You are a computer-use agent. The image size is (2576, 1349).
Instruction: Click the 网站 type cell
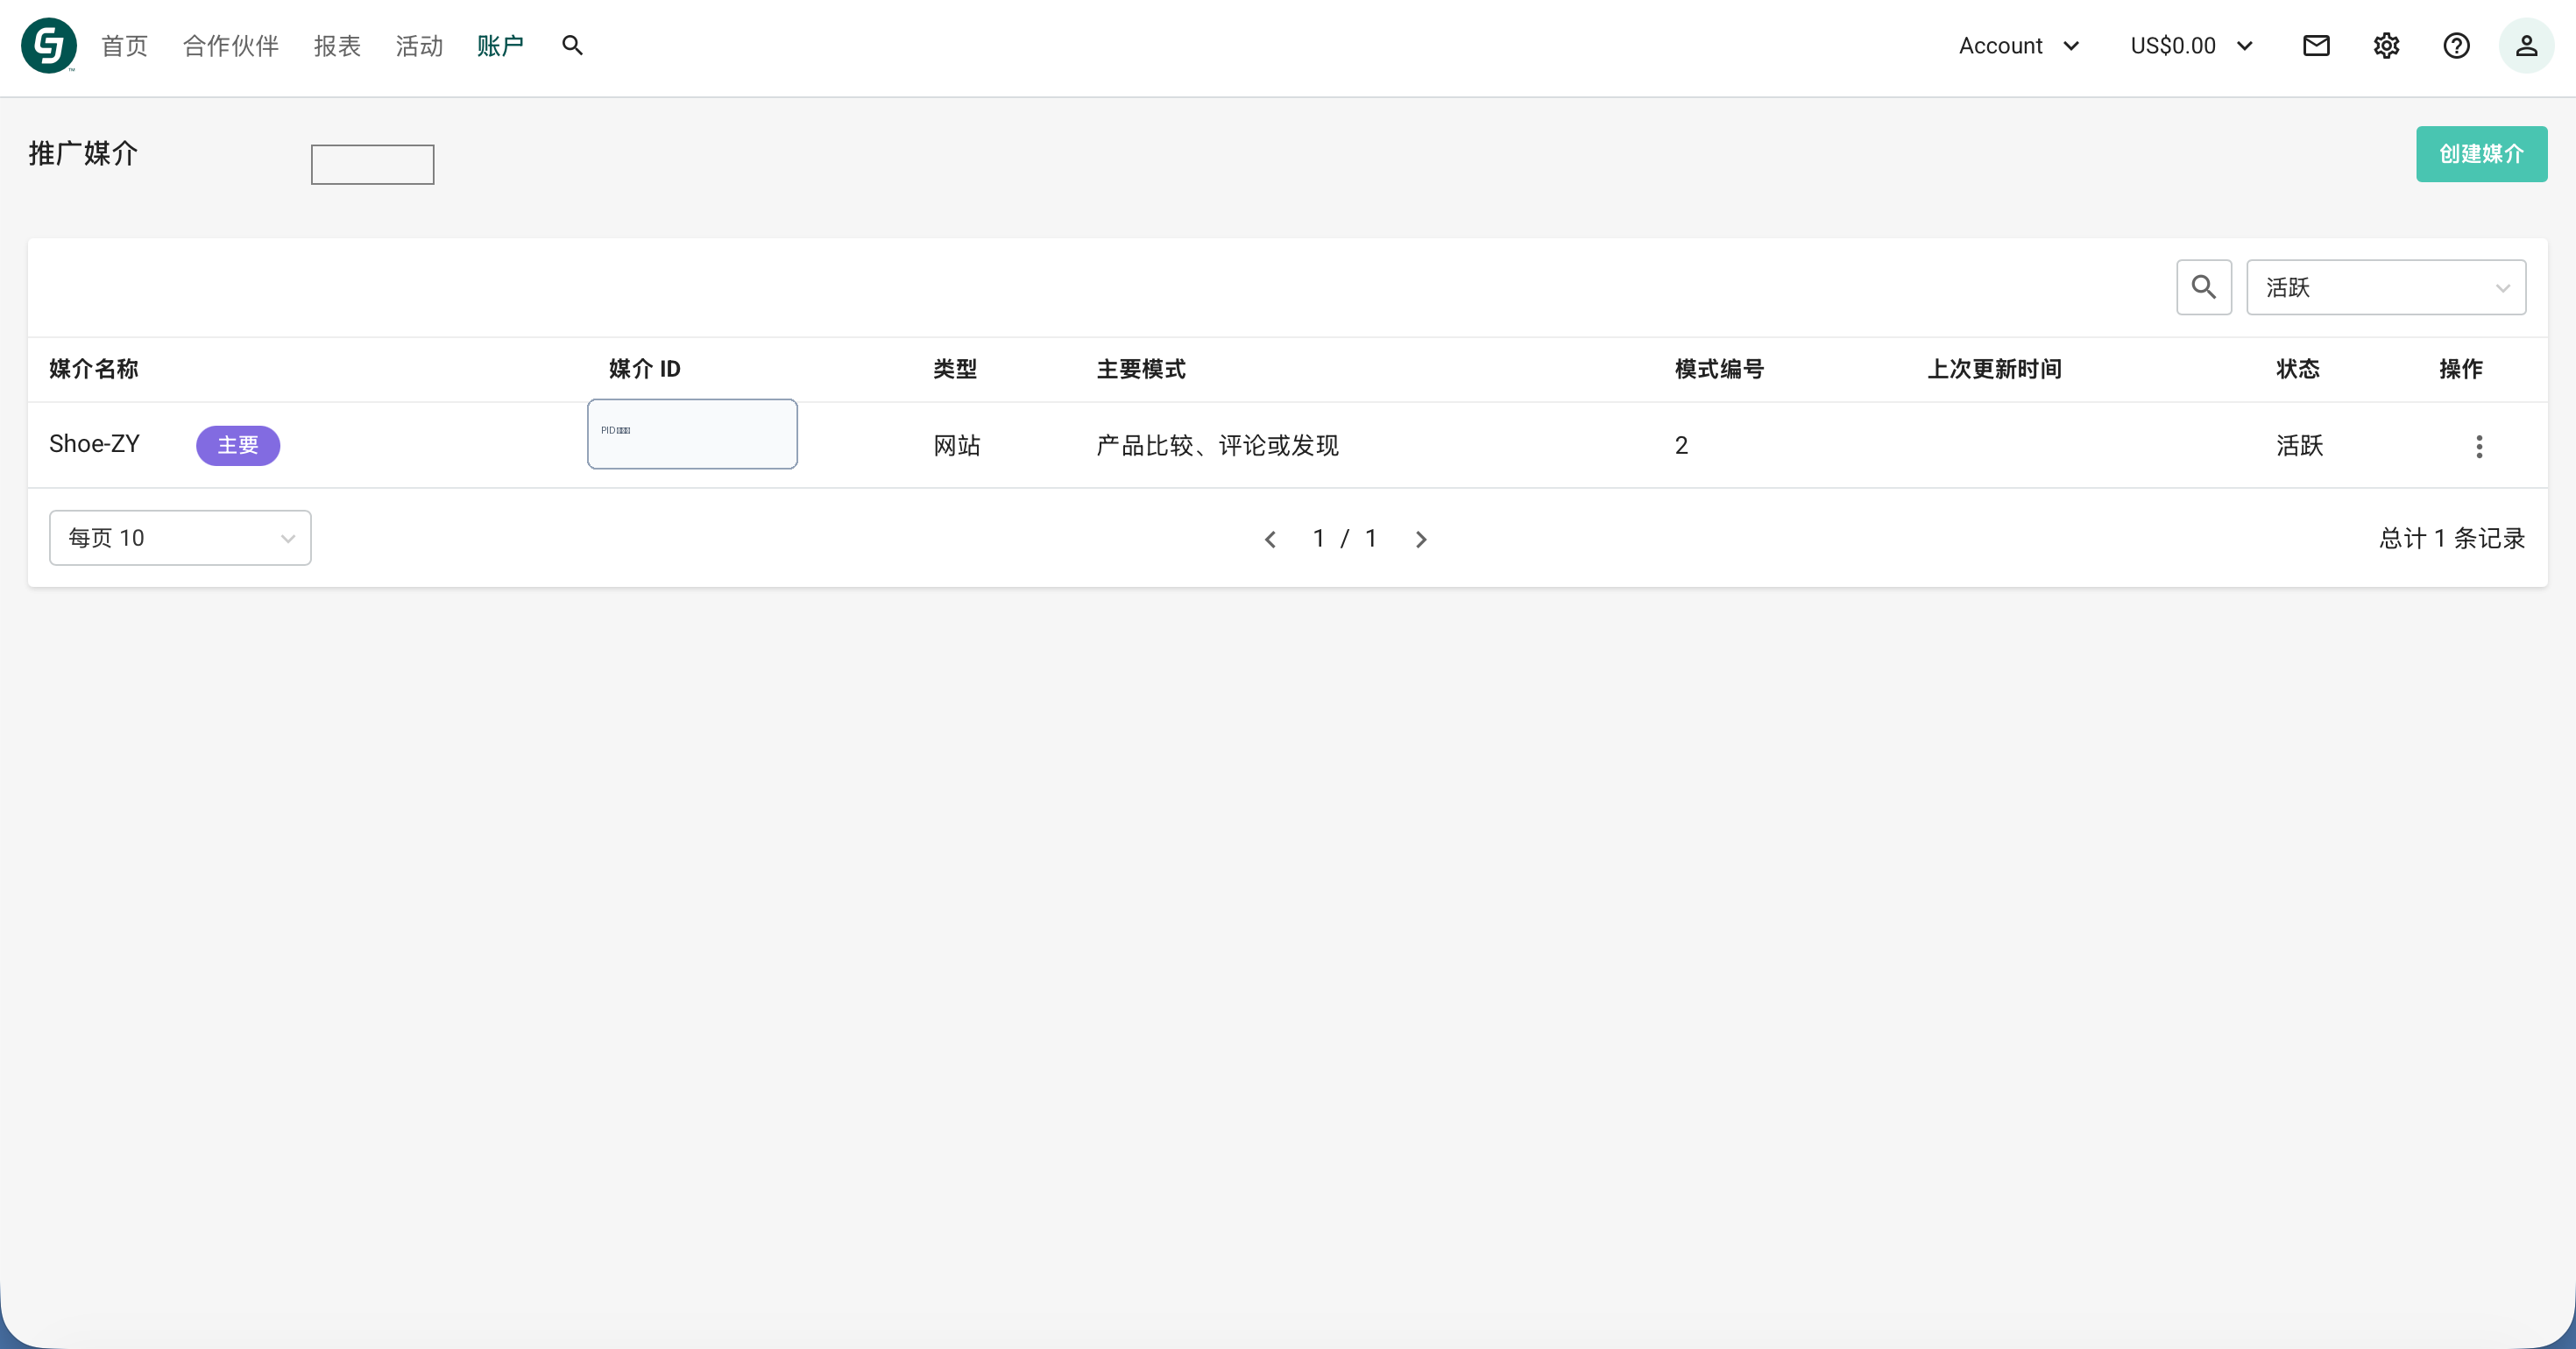pyautogui.click(x=957, y=446)
